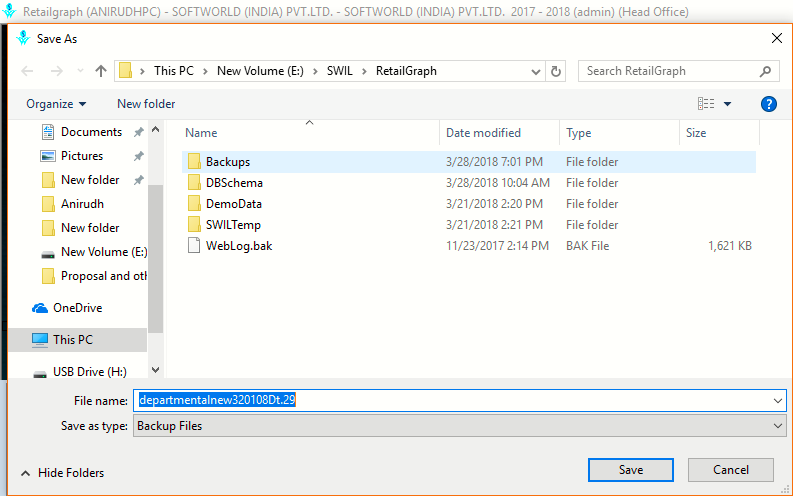Click the SWILTemp folder icon

point(194,224)
